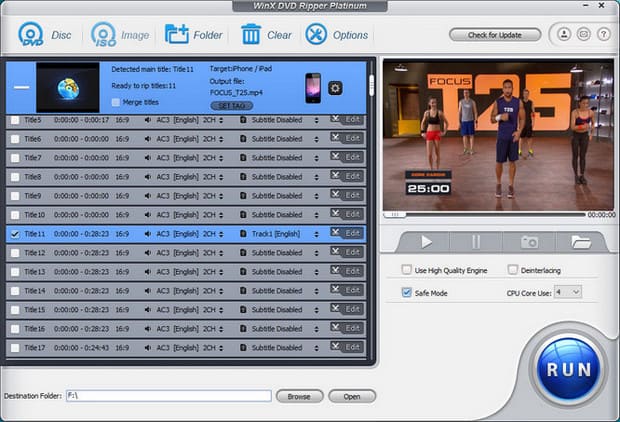Open Title11 subtitle track selector
Screen dimensions: 620x422
(316, 234)
